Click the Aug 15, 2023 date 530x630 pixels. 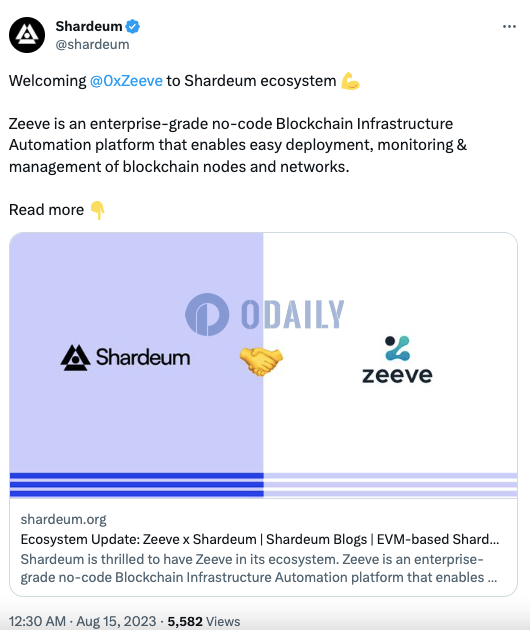116,621
